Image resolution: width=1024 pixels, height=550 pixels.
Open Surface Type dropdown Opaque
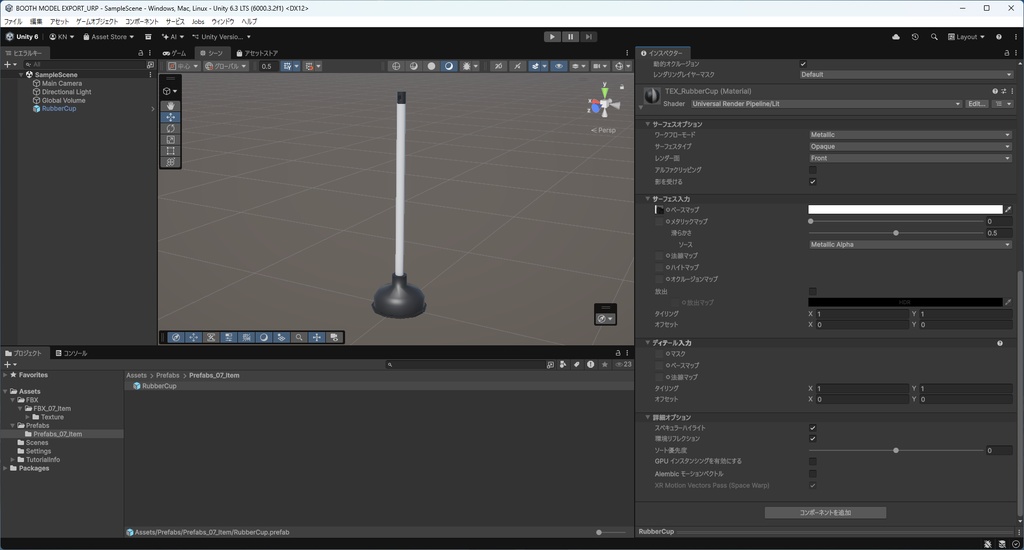click(x=910, y=146)
